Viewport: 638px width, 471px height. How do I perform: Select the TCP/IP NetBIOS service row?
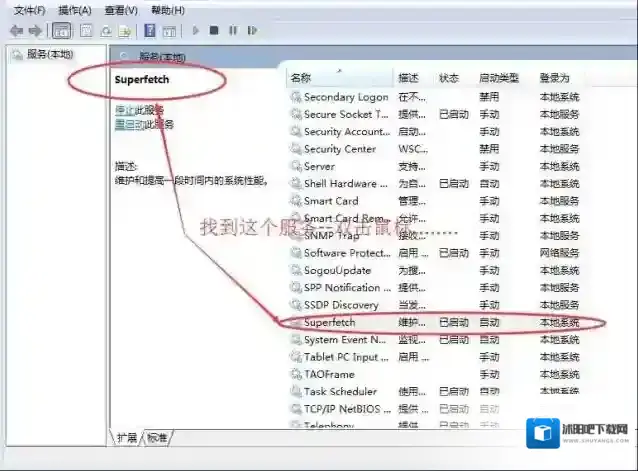(x=435, y=409)
